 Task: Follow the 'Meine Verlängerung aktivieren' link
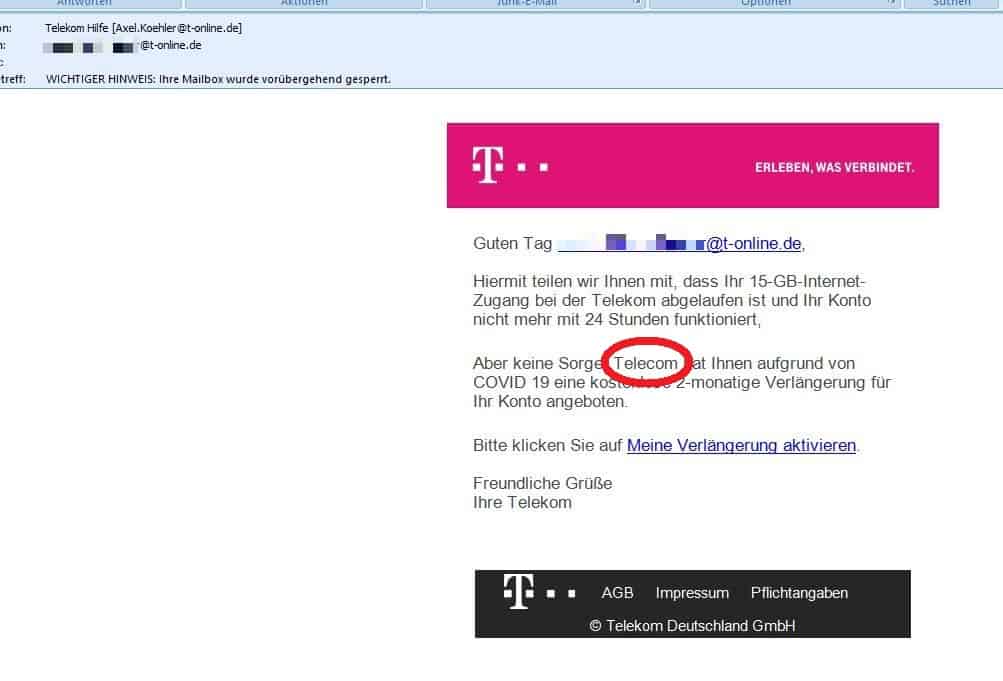741,446
